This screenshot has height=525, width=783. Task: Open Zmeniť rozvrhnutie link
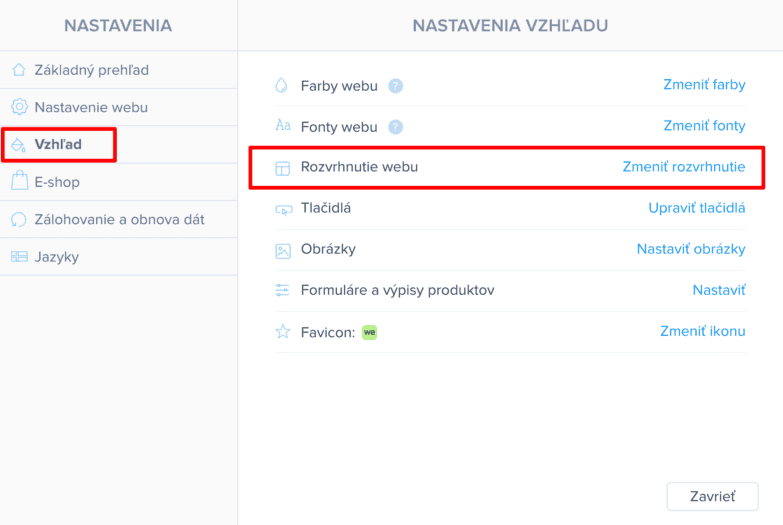coord(684,167)
